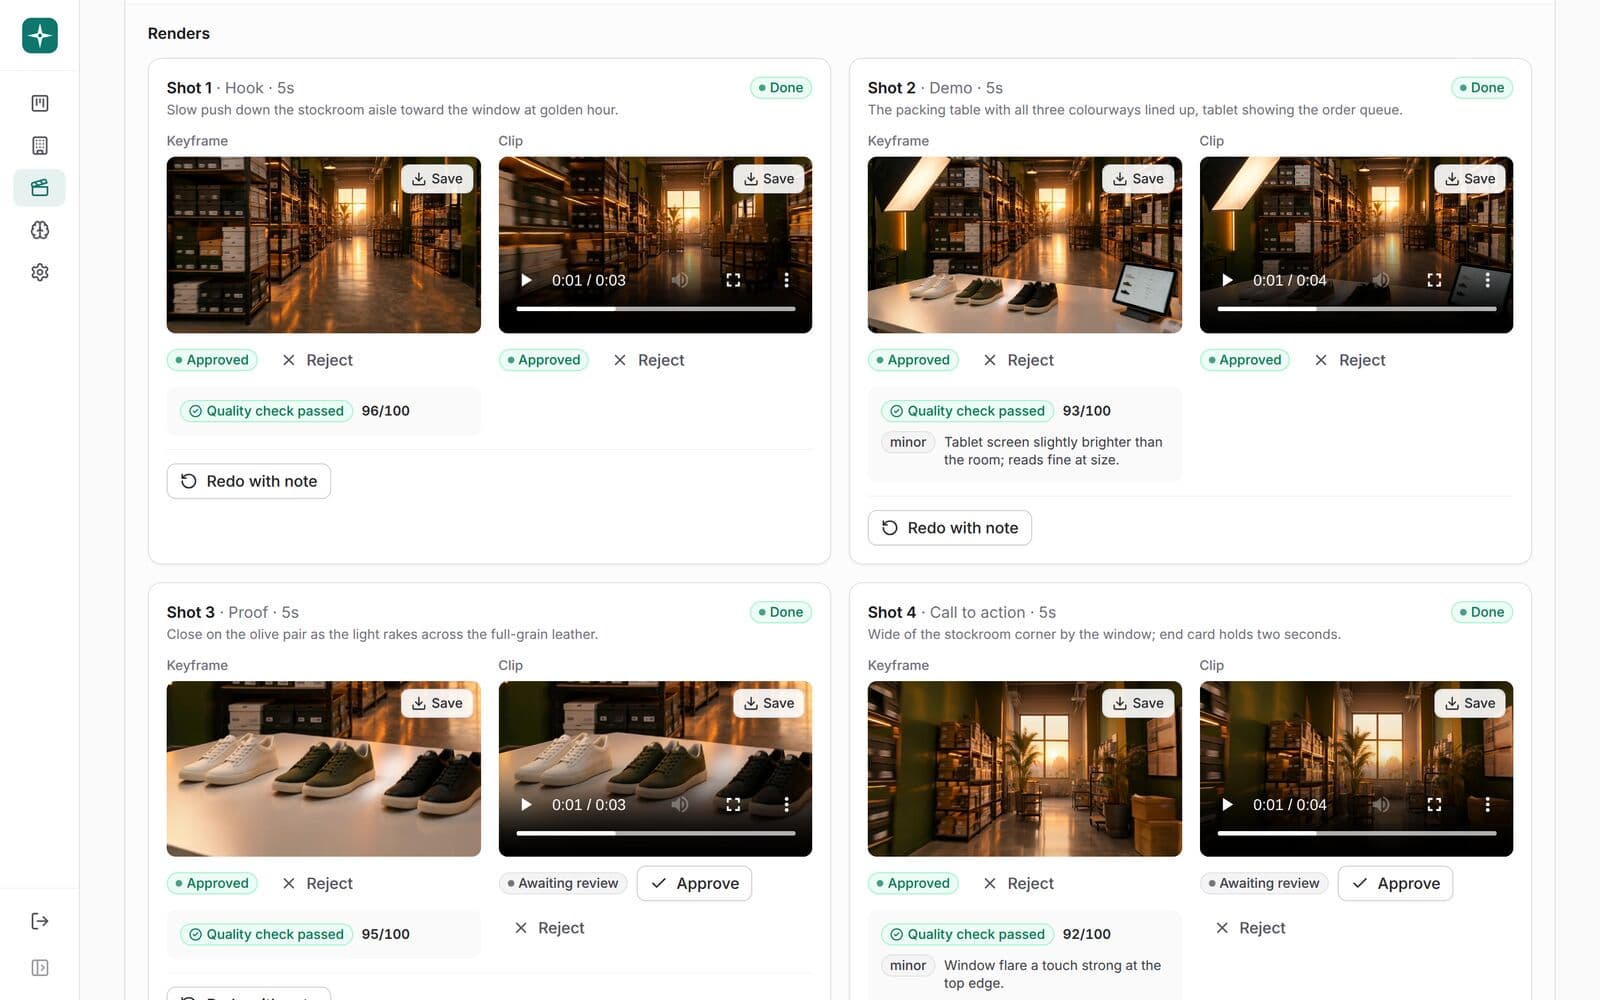Image resolution: width=1600 pixels, height=1000 pixels.
Task: Click Redo with note for Shot 2
Action: pyautogui.click(x=950, y=528)
